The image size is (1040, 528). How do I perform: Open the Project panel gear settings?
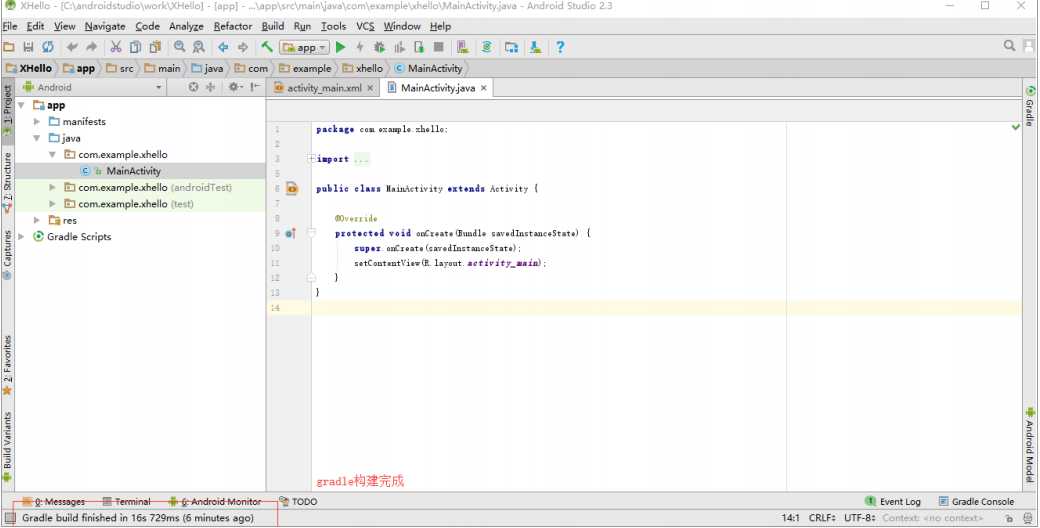pos(235,87)
